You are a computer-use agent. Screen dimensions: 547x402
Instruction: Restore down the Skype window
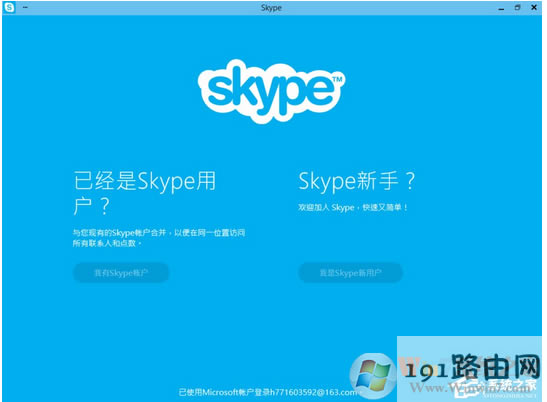click(517, 7)
